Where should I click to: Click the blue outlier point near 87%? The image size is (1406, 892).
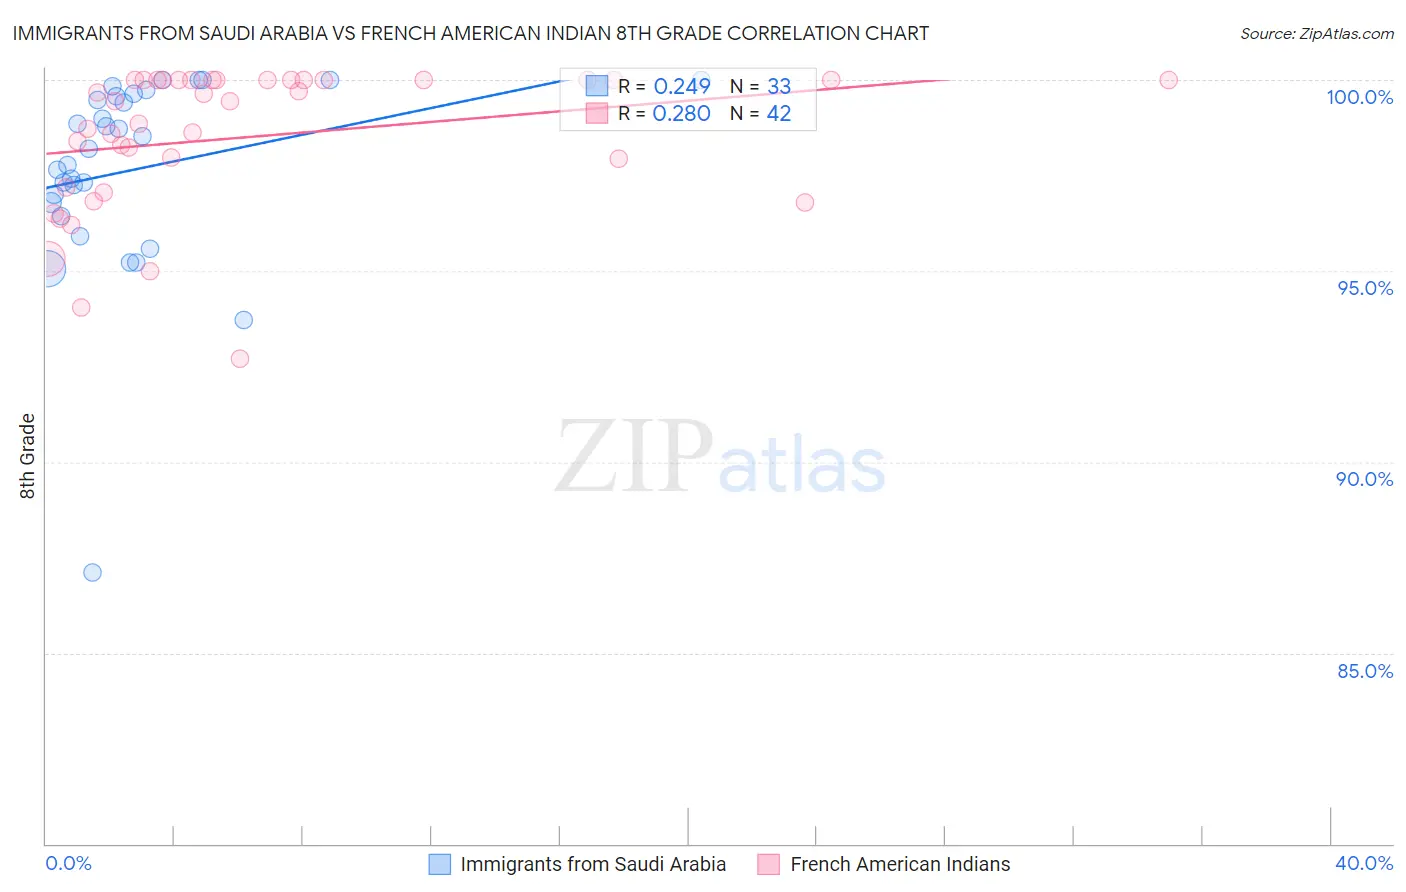pyautogui.click(x=92, y=573)
